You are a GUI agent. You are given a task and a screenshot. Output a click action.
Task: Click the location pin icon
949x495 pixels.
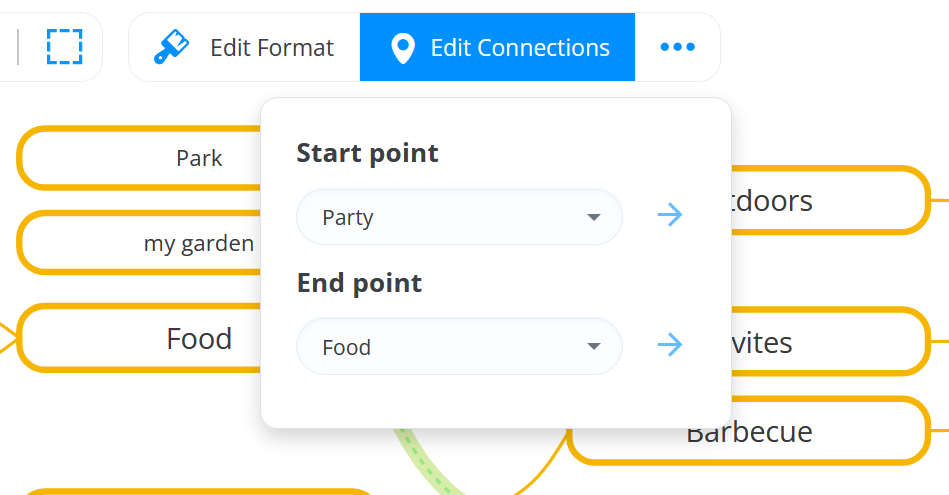[x=402, y=48]
